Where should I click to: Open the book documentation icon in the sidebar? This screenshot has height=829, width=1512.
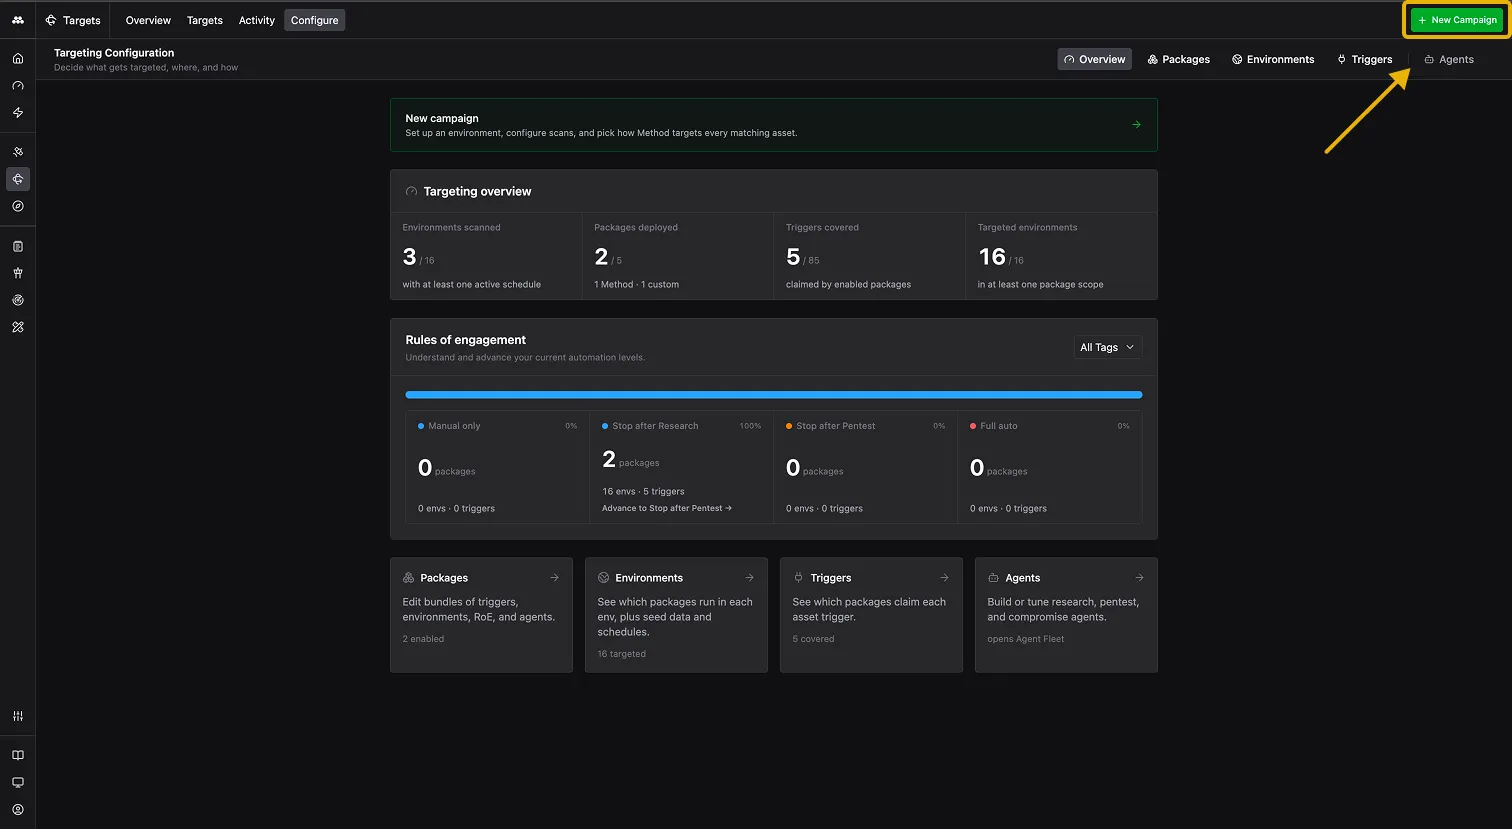click(18, 756)
